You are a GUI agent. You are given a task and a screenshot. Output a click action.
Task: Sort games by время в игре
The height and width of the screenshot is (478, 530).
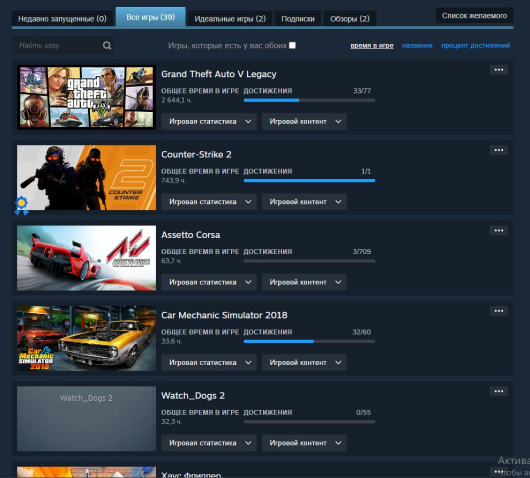[372, 45]
